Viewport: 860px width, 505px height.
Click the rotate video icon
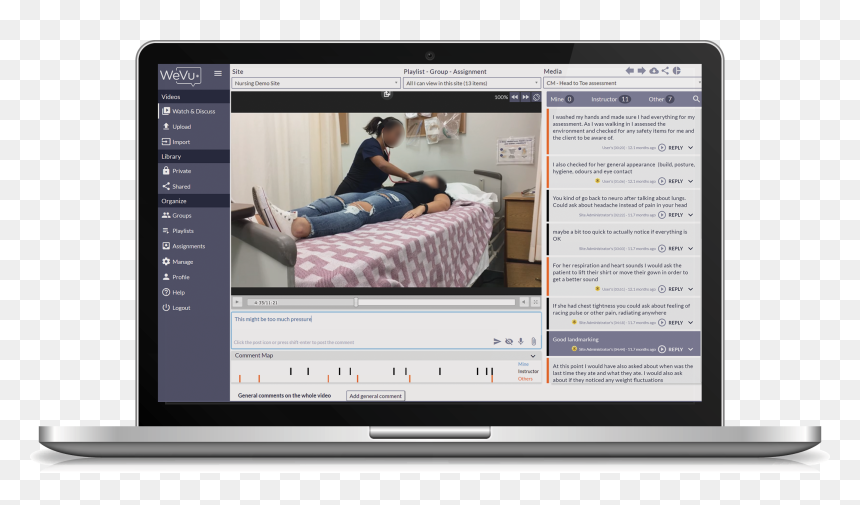click(536, 97)
